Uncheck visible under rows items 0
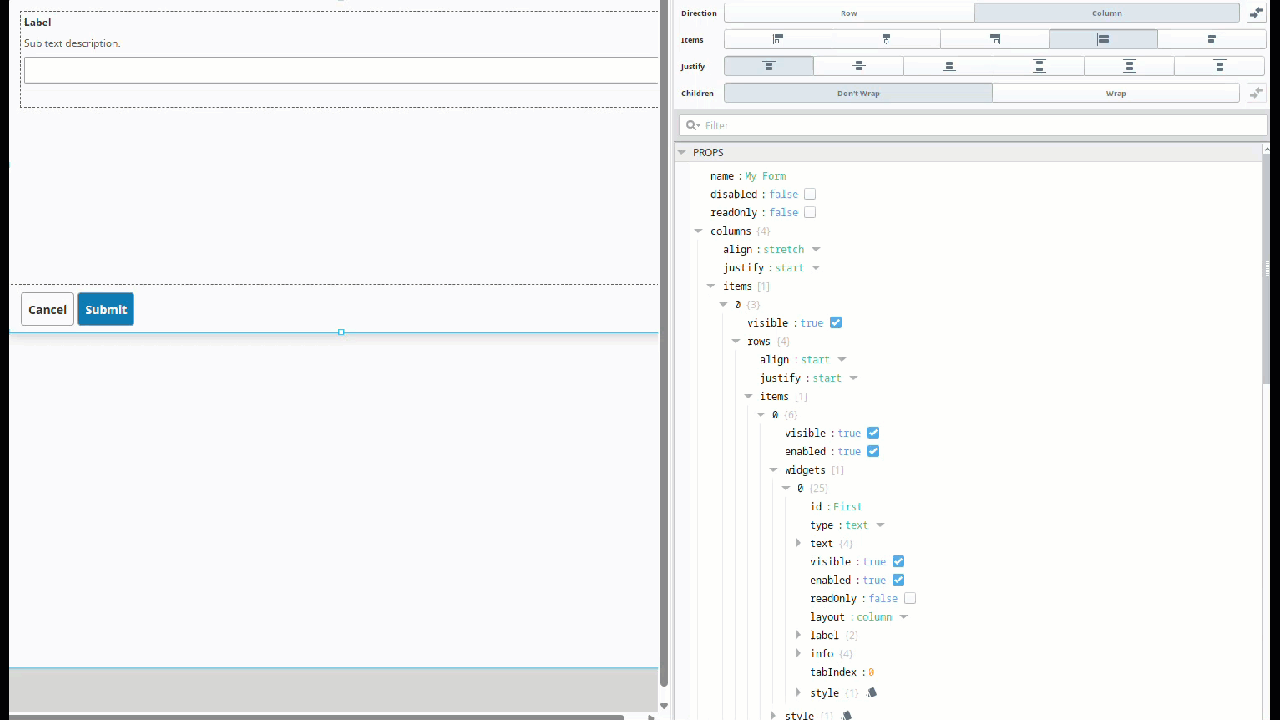1280x720 pixels. click(873, 433)
